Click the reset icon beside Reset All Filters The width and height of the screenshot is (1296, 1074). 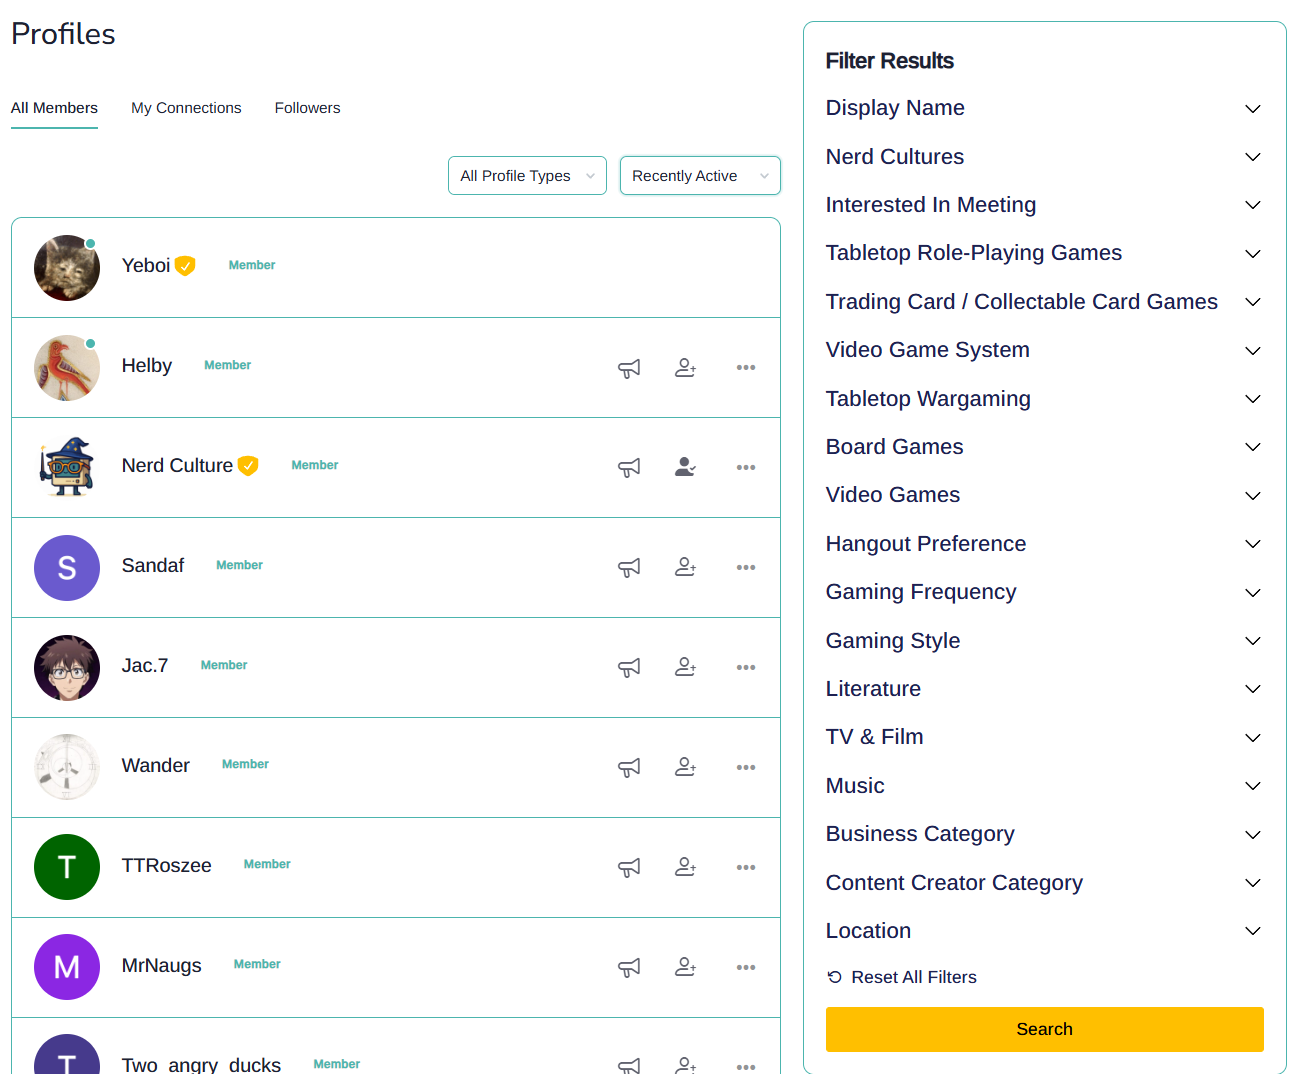[x=834, y=977]
